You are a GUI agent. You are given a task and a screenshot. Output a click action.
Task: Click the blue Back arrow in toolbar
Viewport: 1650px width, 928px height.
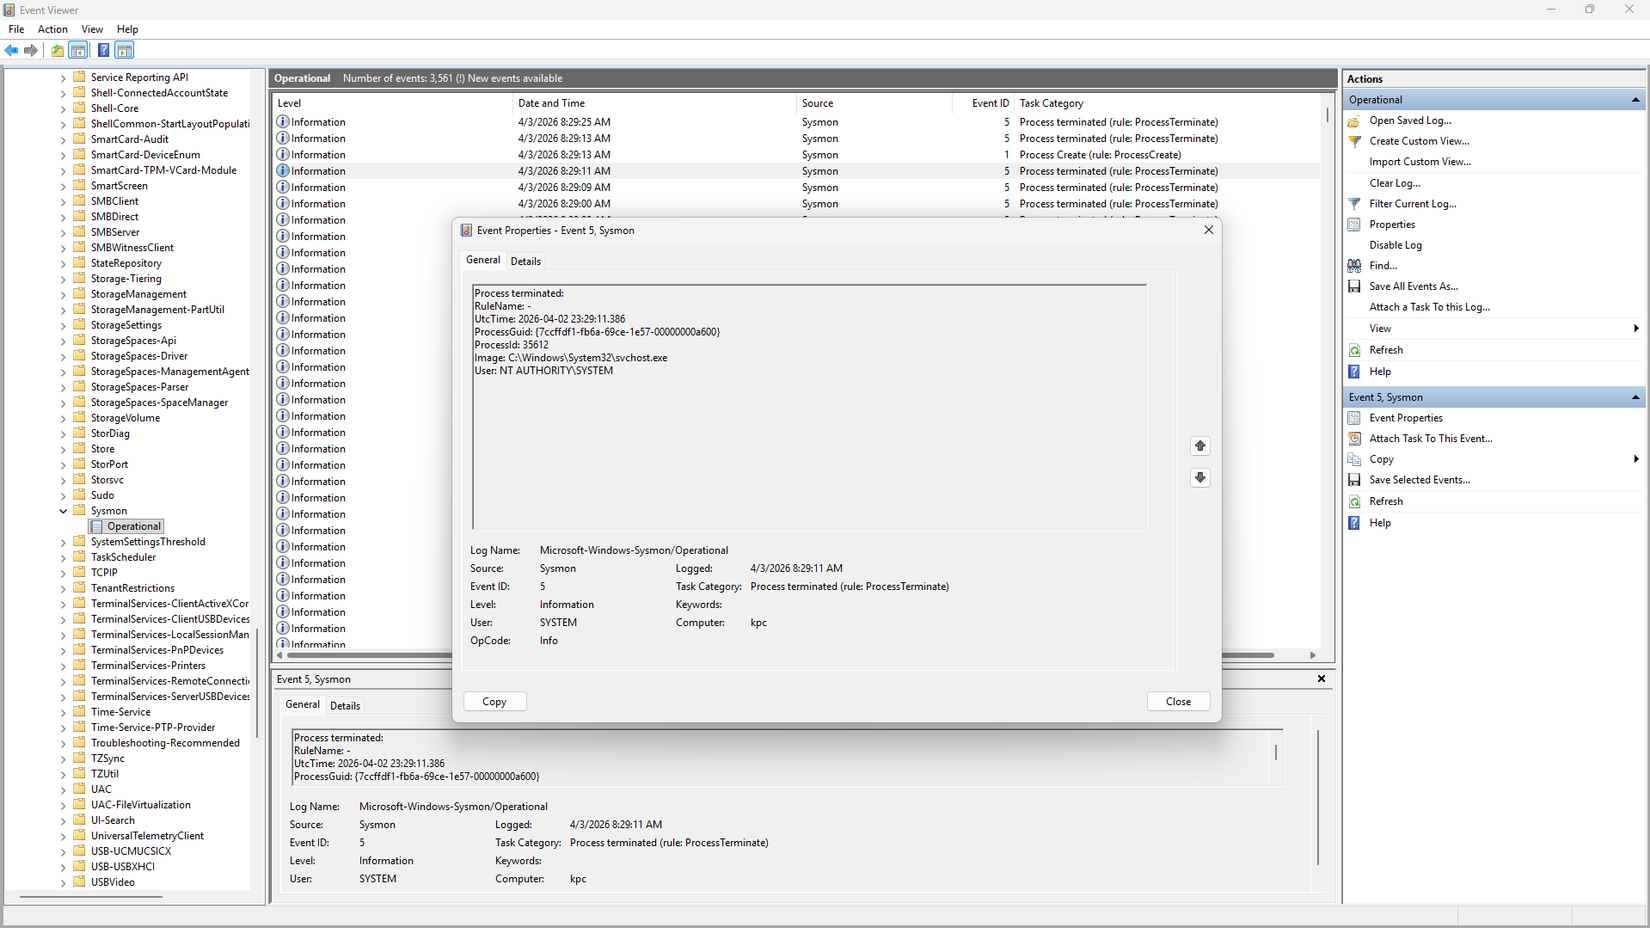[x=11, y=50]
